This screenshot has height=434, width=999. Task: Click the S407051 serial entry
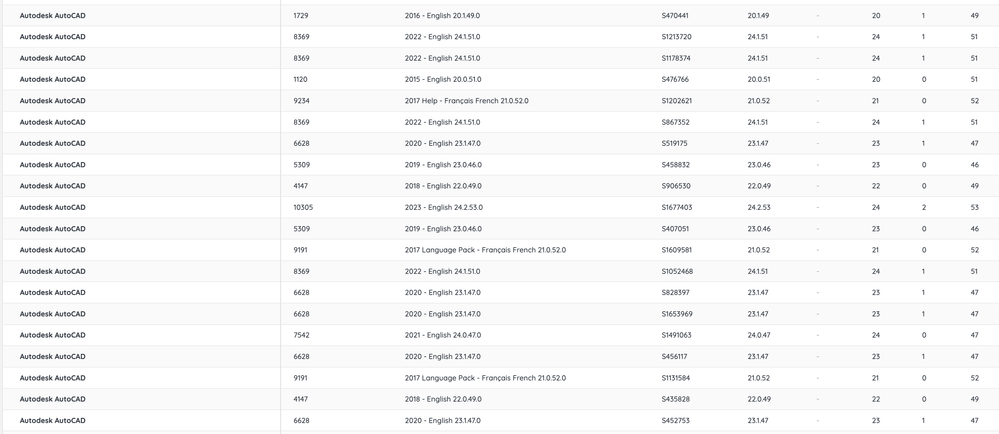coord(675,229)
